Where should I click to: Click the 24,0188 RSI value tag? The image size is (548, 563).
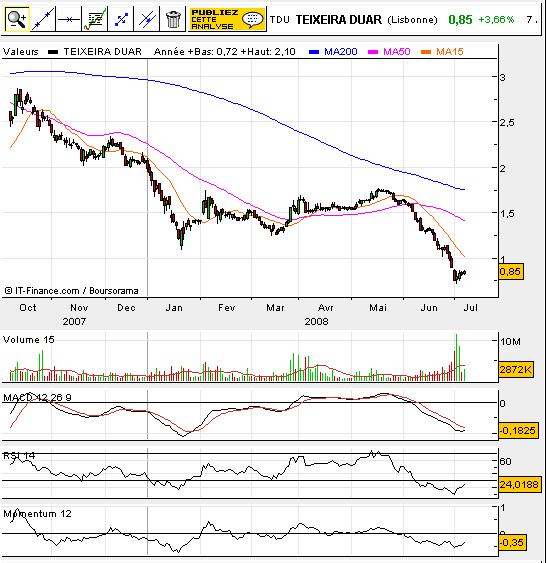coord(519,485)
